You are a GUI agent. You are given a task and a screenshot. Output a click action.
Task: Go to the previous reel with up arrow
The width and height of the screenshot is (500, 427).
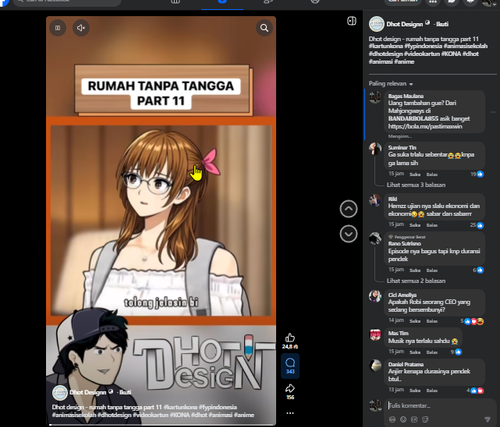[x=348, y=209]
